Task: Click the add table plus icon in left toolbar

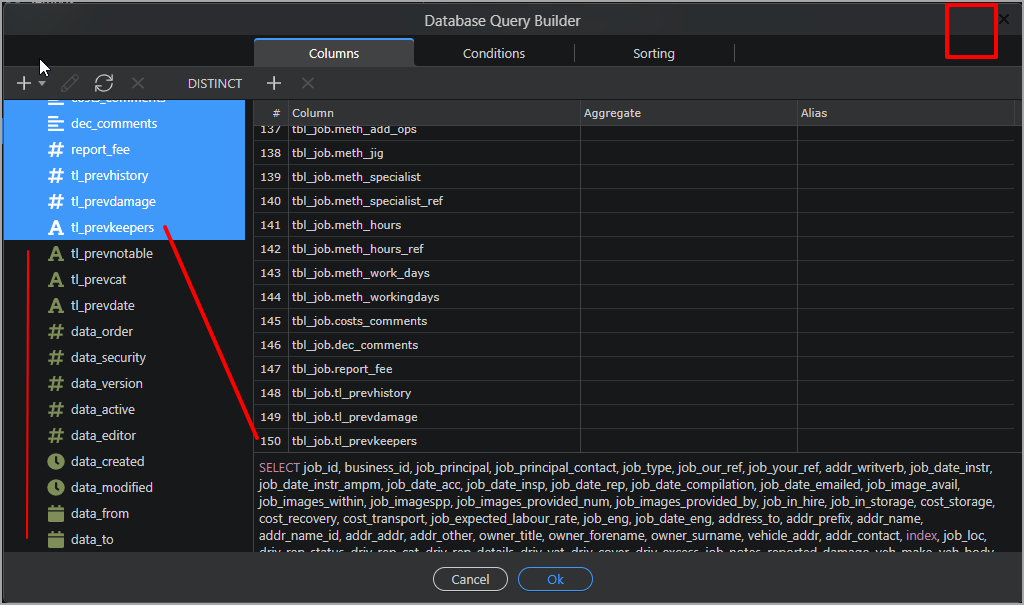Action: pyautogui.click(x=24, y=83)
